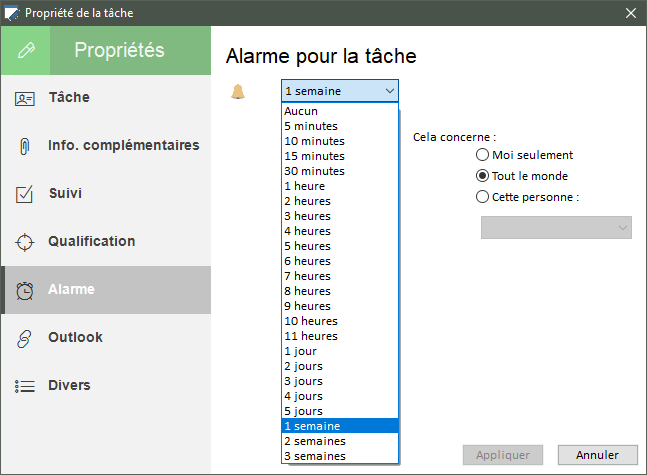
Task: Open the Info. complémentaires section
Action: tap(106, 146)
